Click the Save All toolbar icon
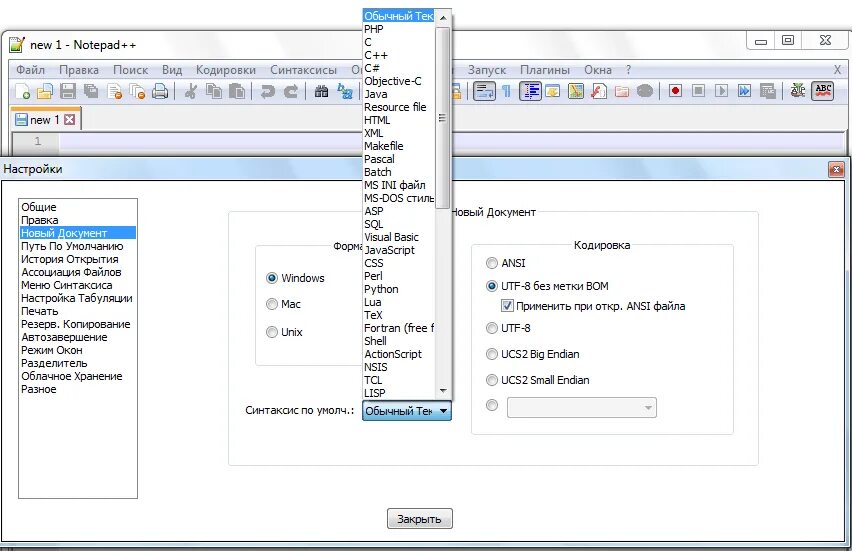Viewport: 852px width, 551px height. tap(91, 91)
